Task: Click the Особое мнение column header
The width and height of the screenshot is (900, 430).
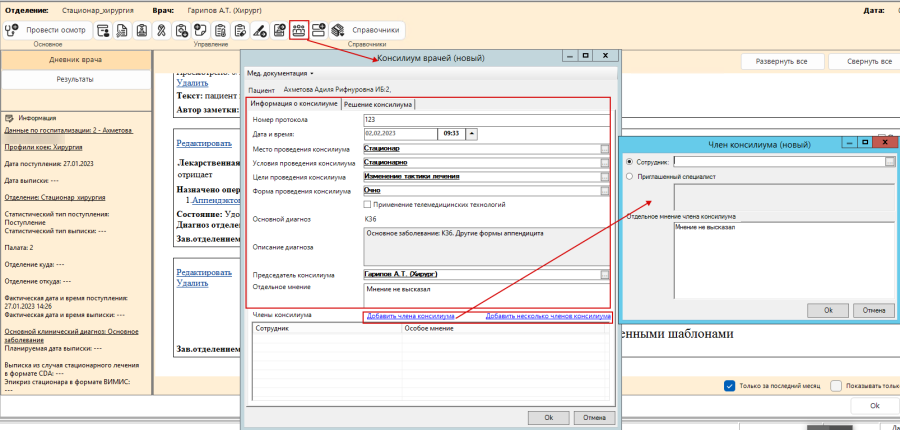Action: [503, 328]
